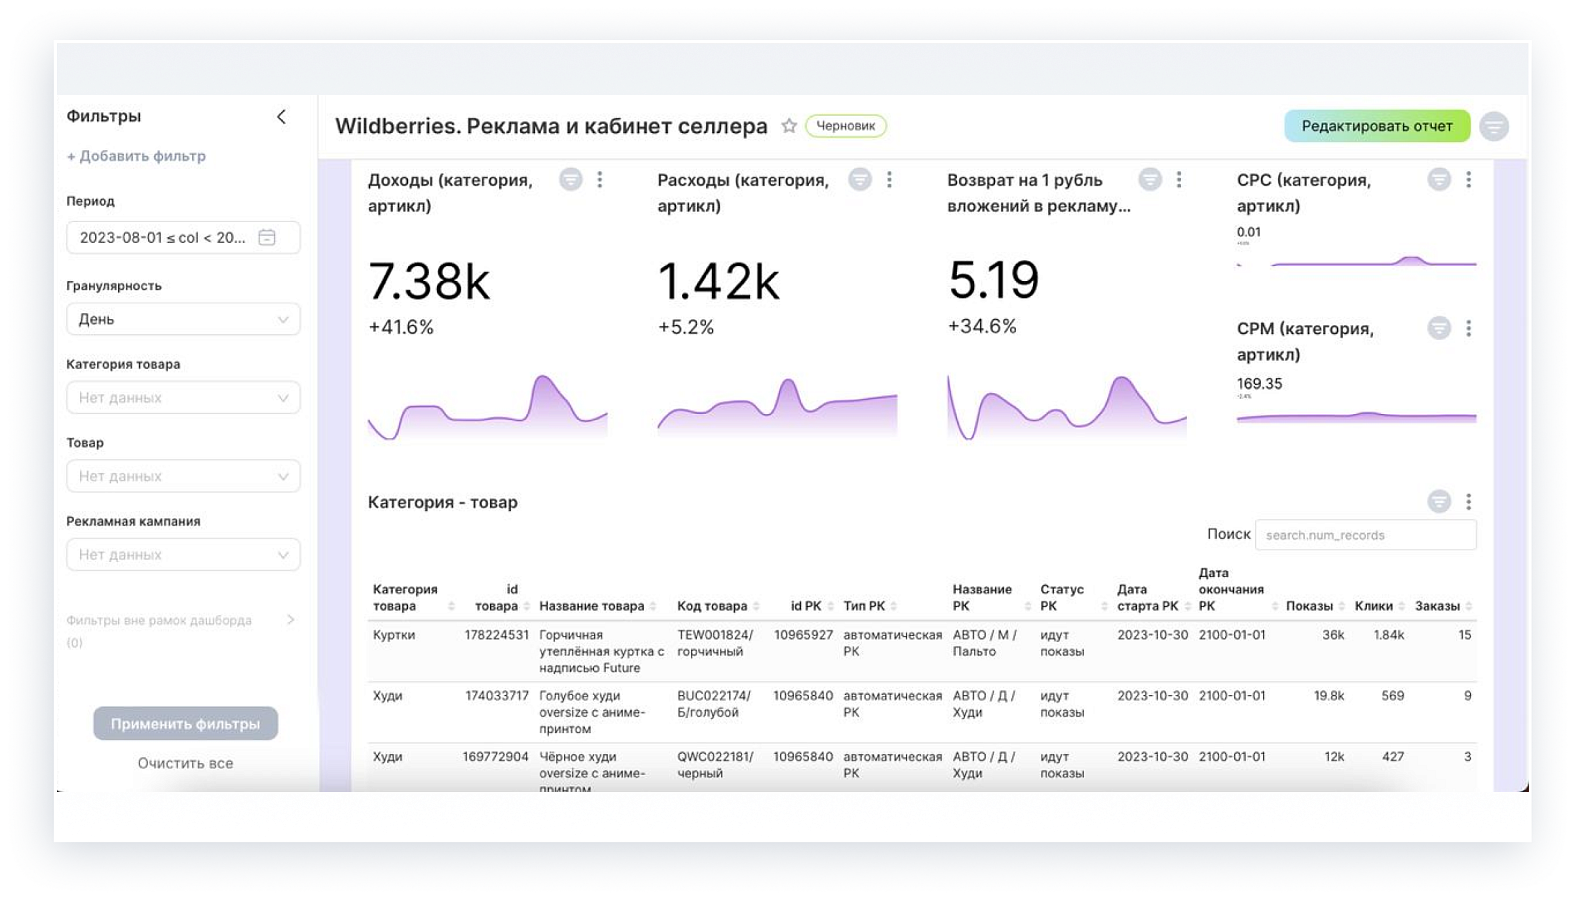Open the calendar icon in Период field
This screenshot has height=900, width=1576.
[267, 237]
